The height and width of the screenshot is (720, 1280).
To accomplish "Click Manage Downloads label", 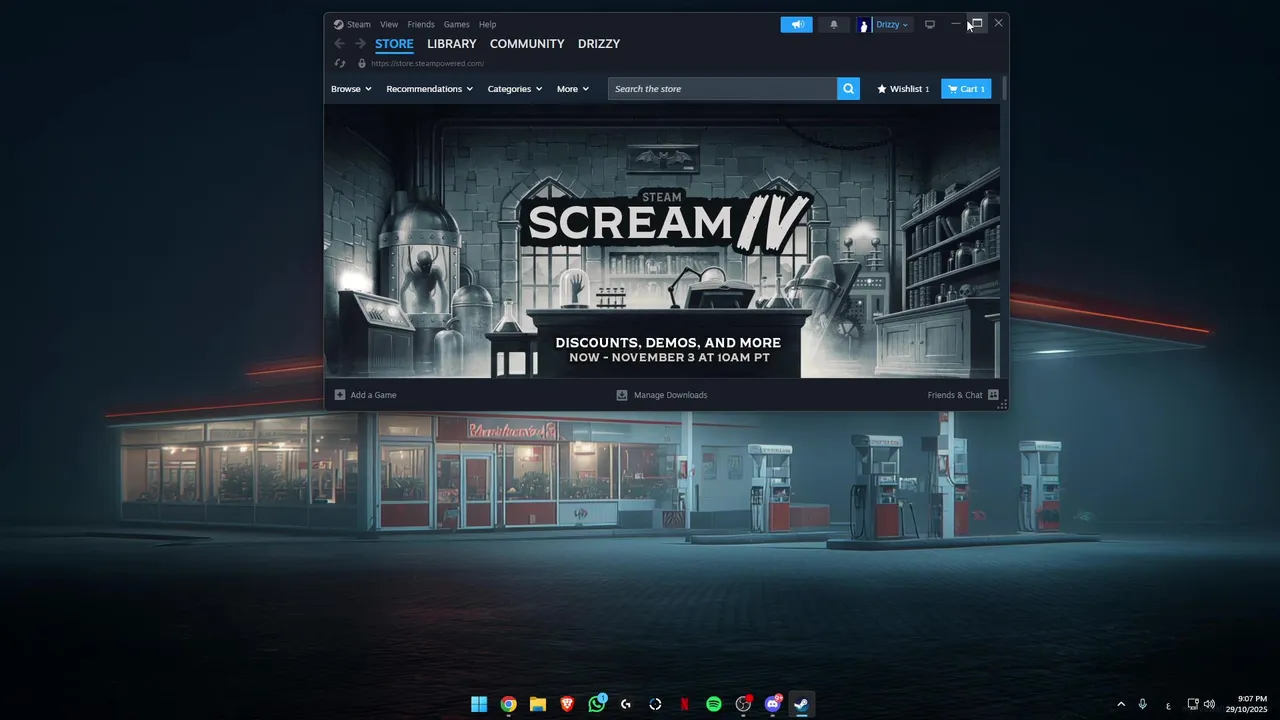I will [670, 395].
